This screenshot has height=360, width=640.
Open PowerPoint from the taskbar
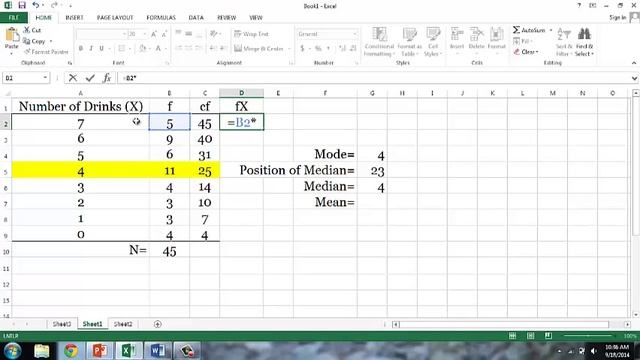[x=100, y=351]
